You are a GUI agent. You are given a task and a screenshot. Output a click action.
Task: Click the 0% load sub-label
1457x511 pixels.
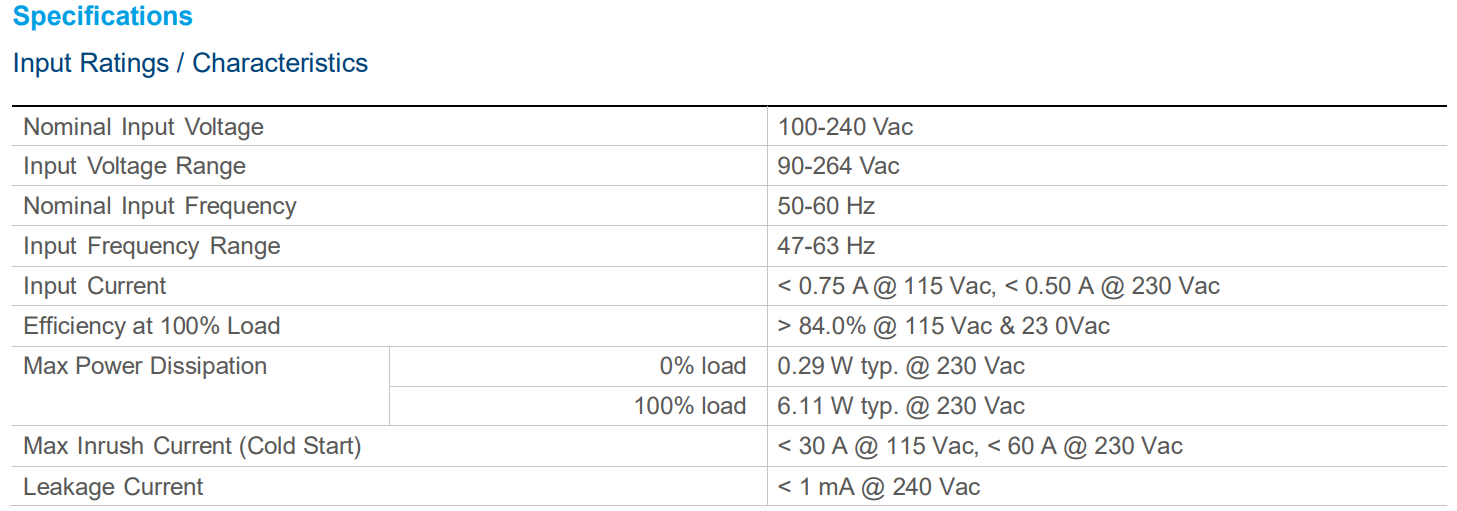(x=702, y=366)
